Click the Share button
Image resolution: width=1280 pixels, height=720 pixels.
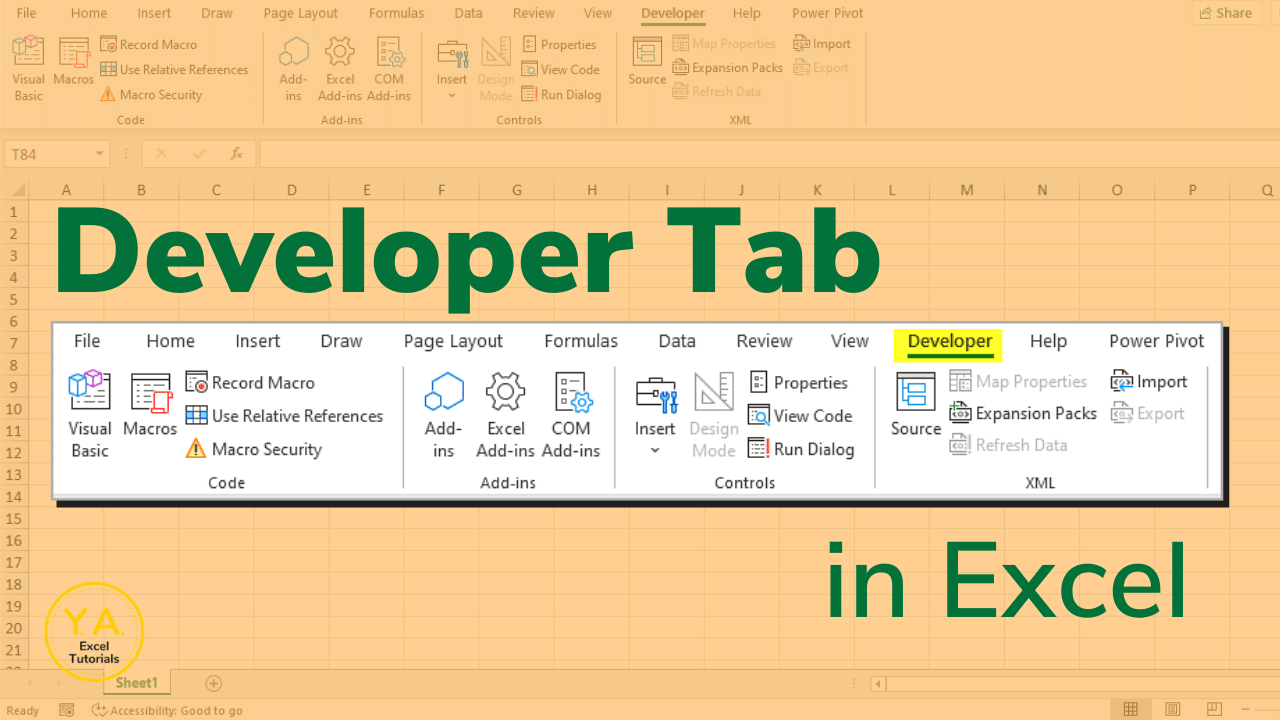point(1225,13)
